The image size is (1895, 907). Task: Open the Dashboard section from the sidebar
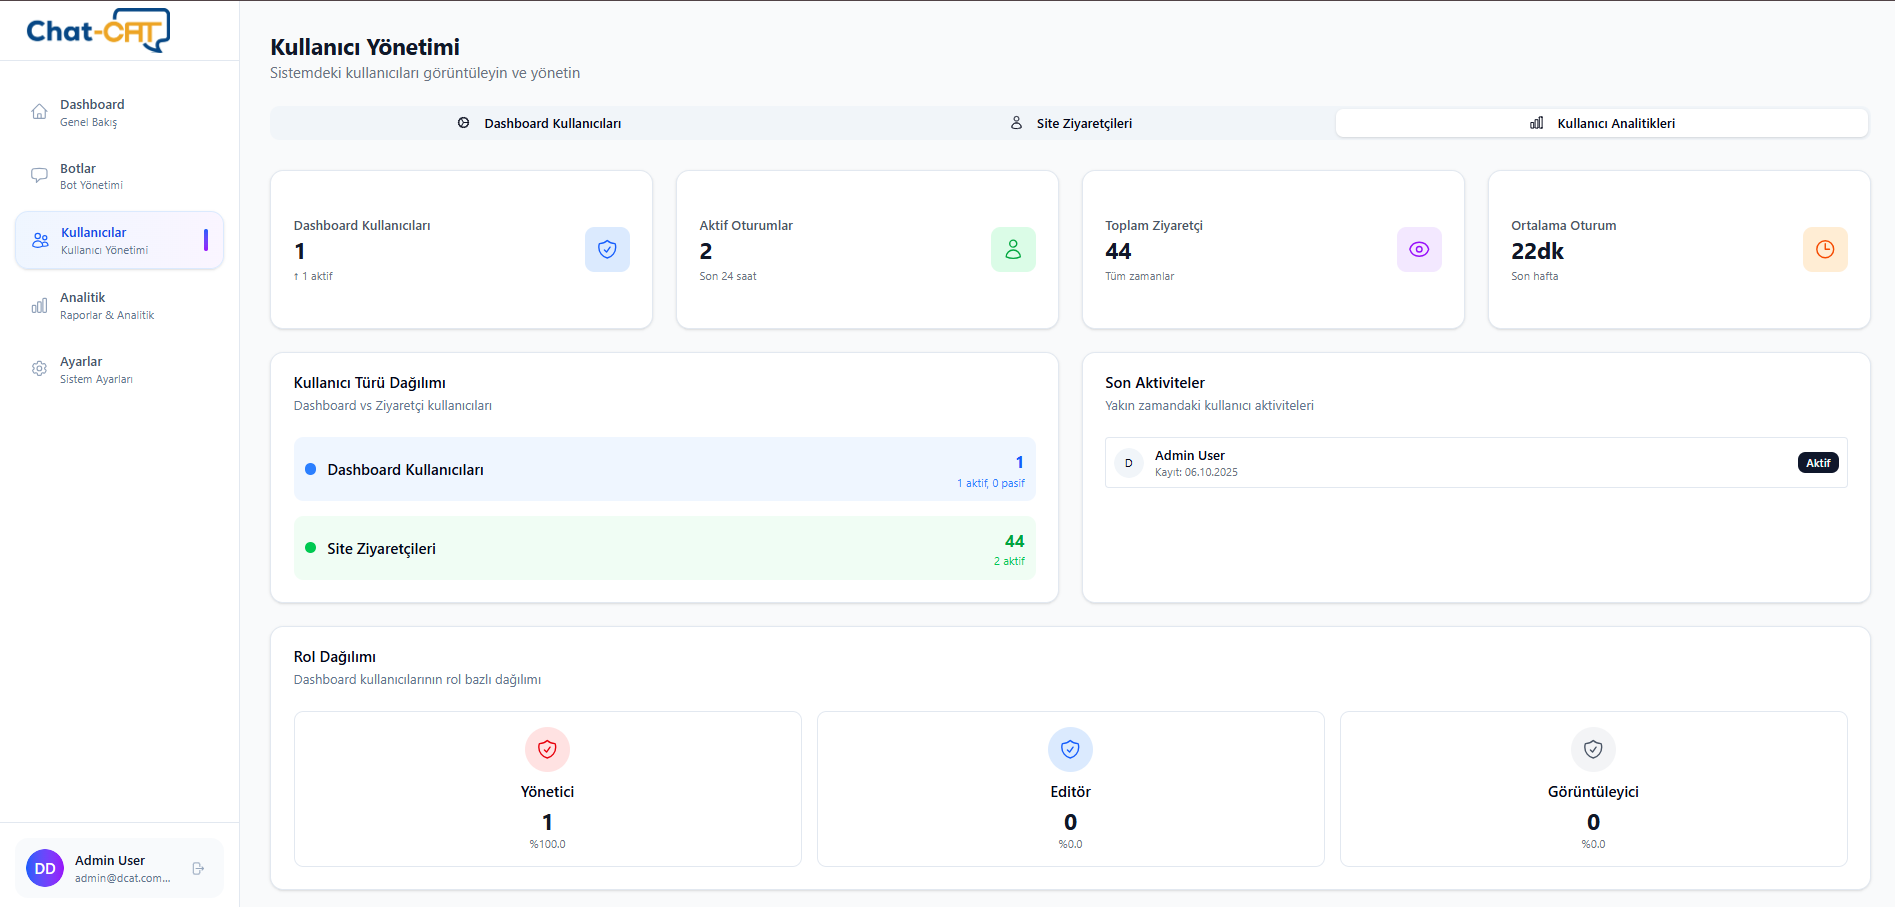click(93, 111)
